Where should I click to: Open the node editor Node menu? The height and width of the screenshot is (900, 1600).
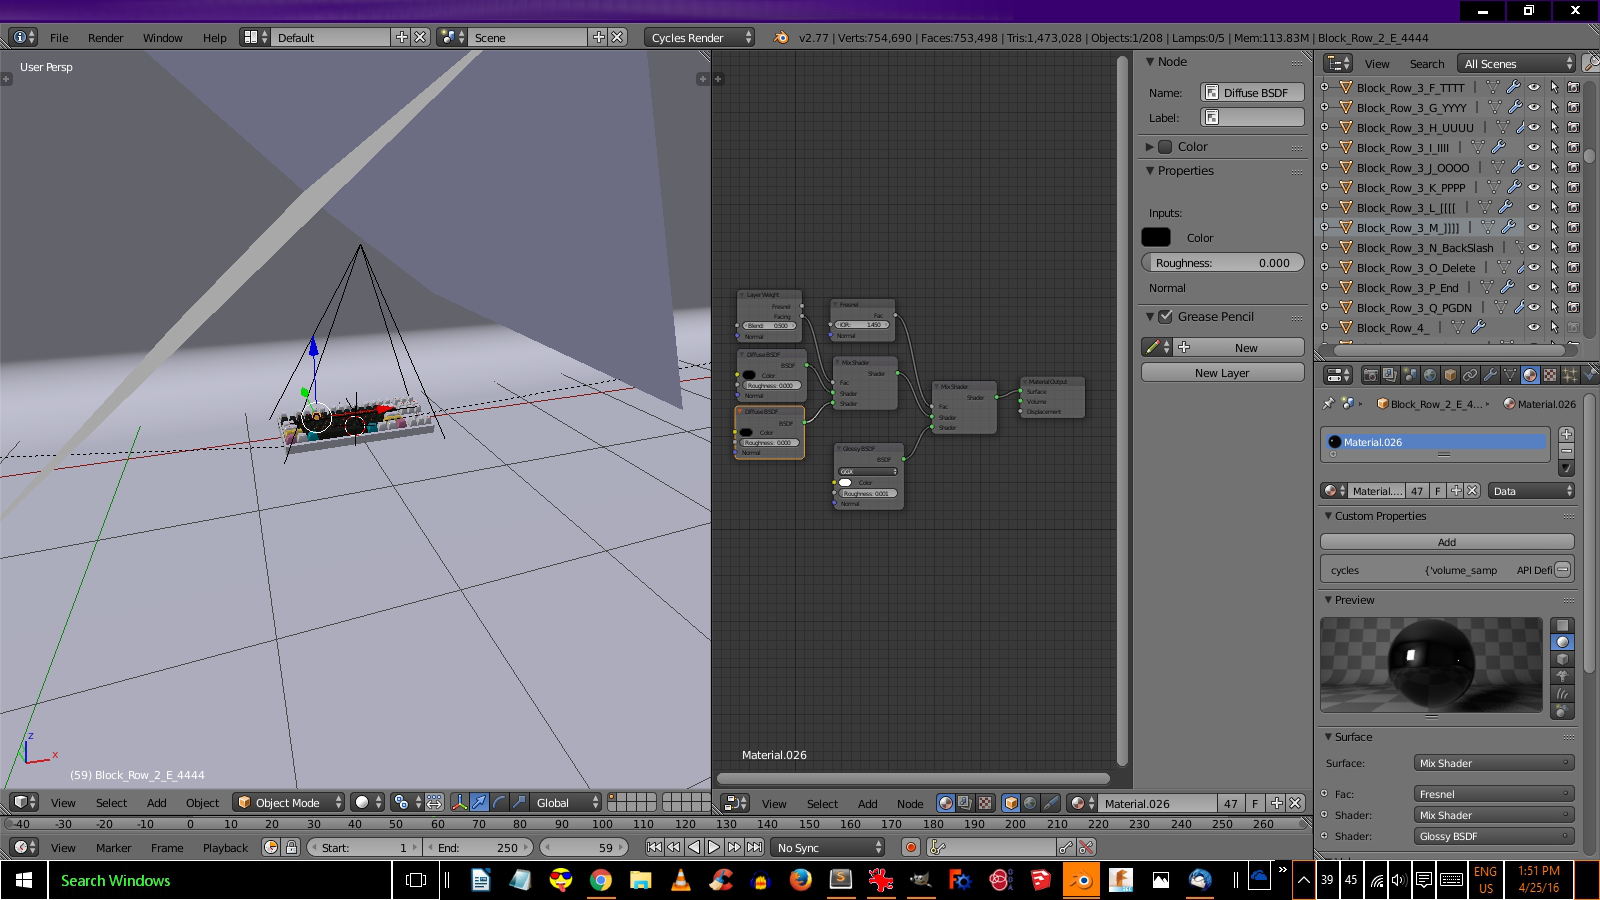pos(910,804)
